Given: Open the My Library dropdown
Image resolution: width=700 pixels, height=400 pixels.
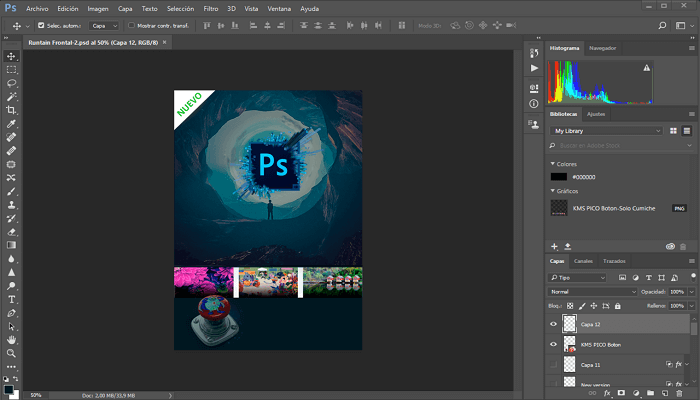Looking at the screenshot, I should 607,130.
